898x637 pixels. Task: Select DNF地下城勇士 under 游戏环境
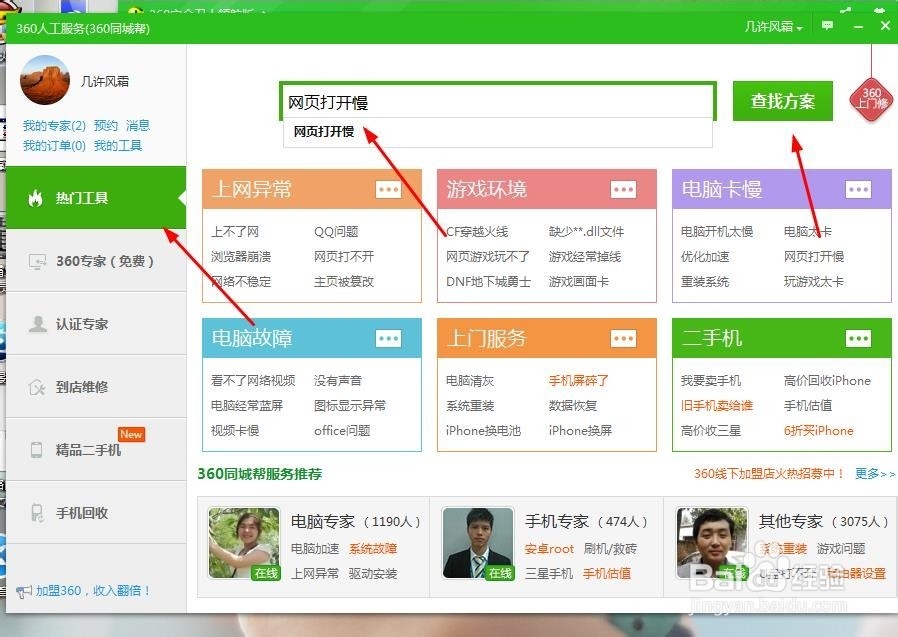489,282
